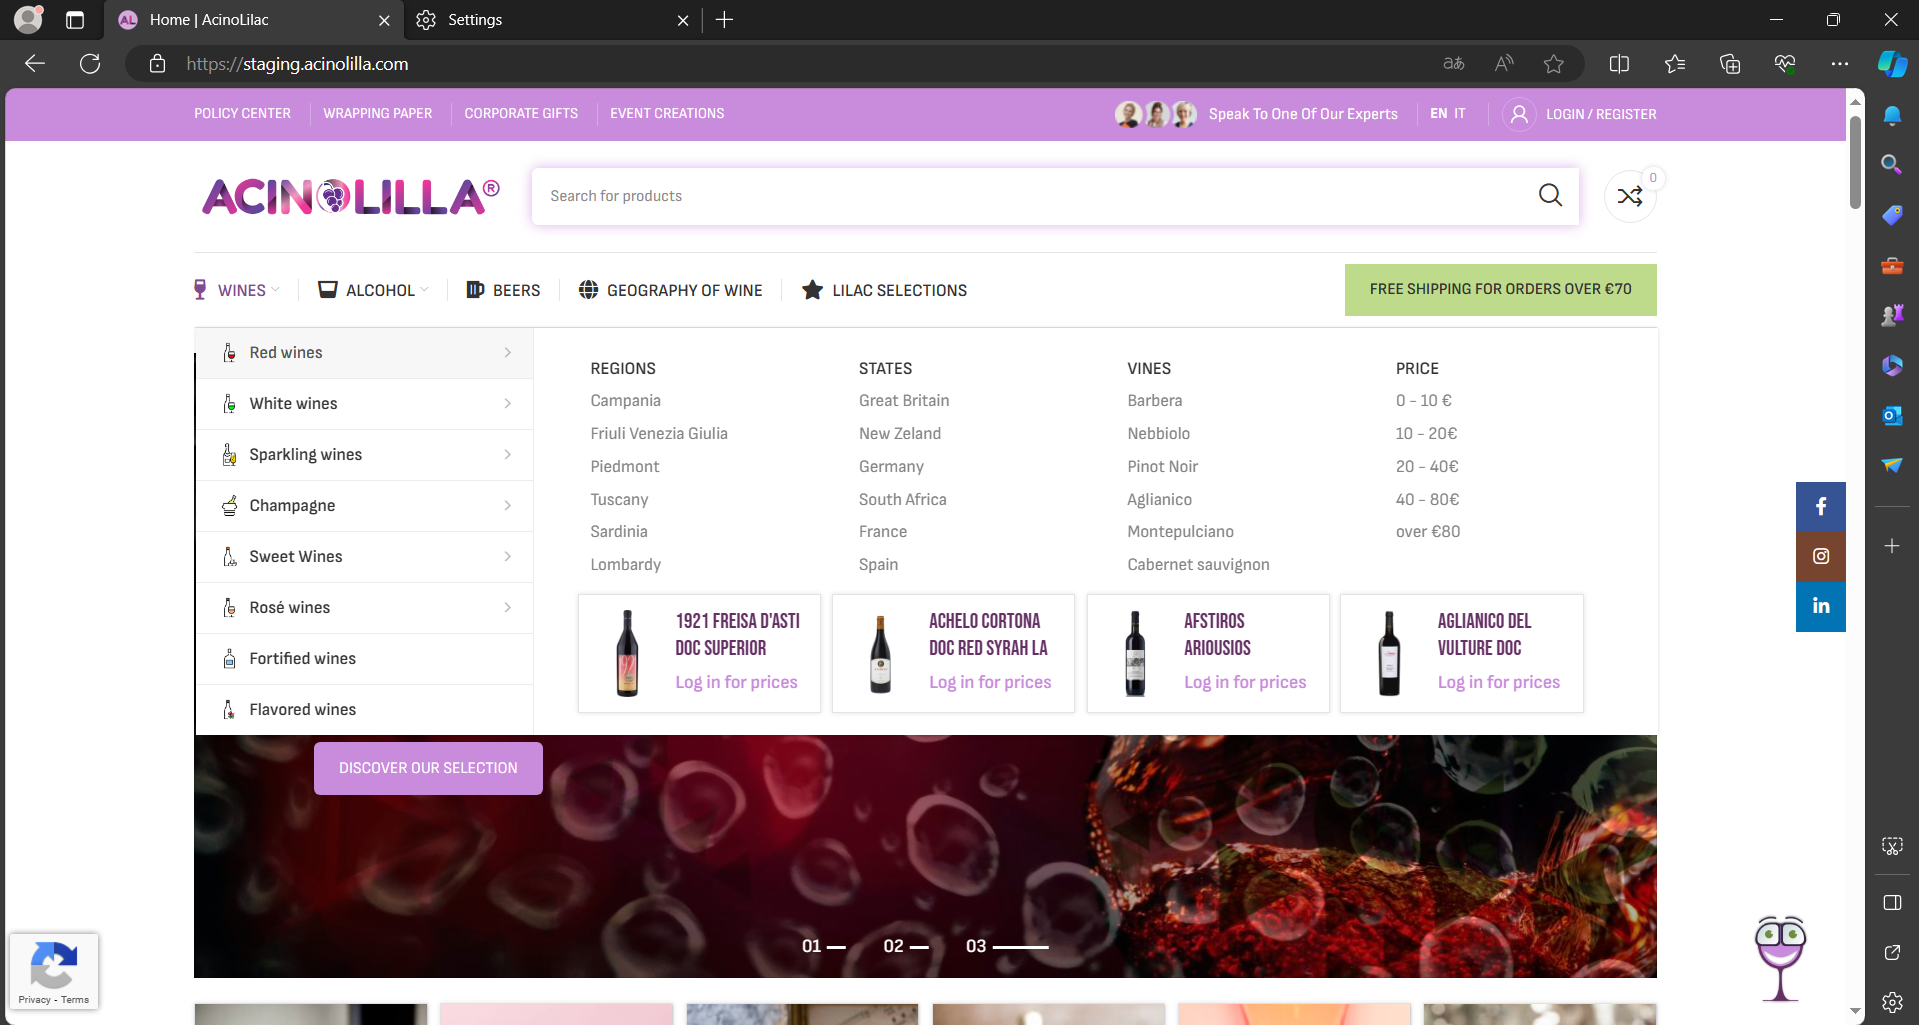Image resolution: width=1919 pixels, height=1025 pixels.
Task: Open POLICY CENTER link
Action: click(242, 114)
